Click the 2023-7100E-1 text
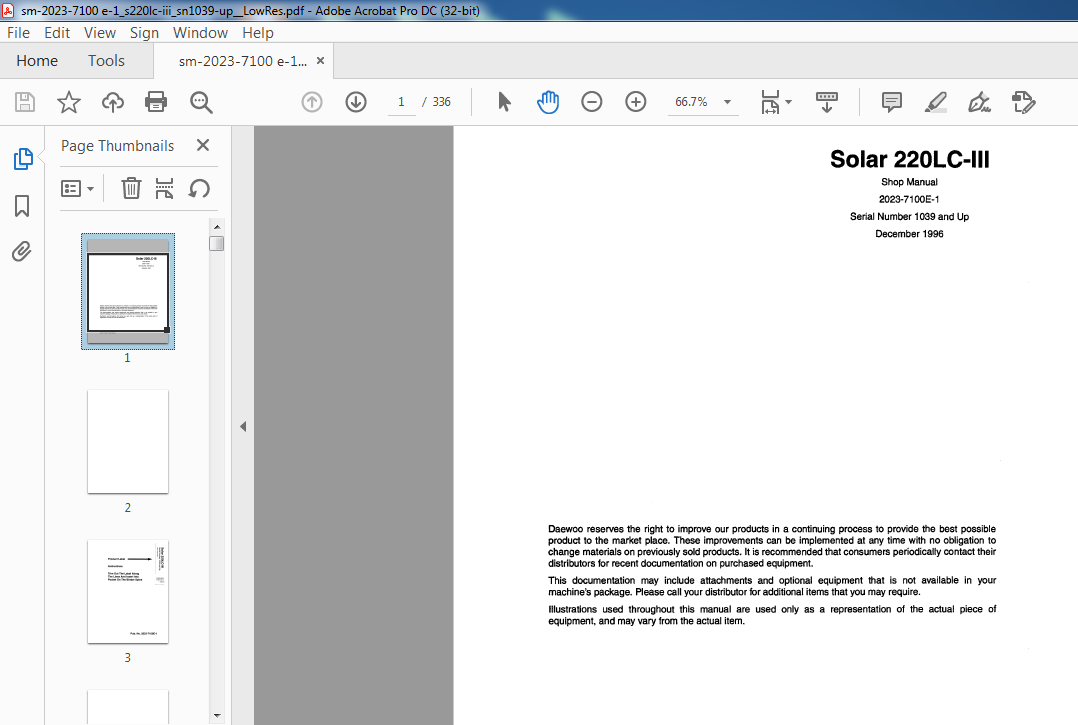 [909, 199]
